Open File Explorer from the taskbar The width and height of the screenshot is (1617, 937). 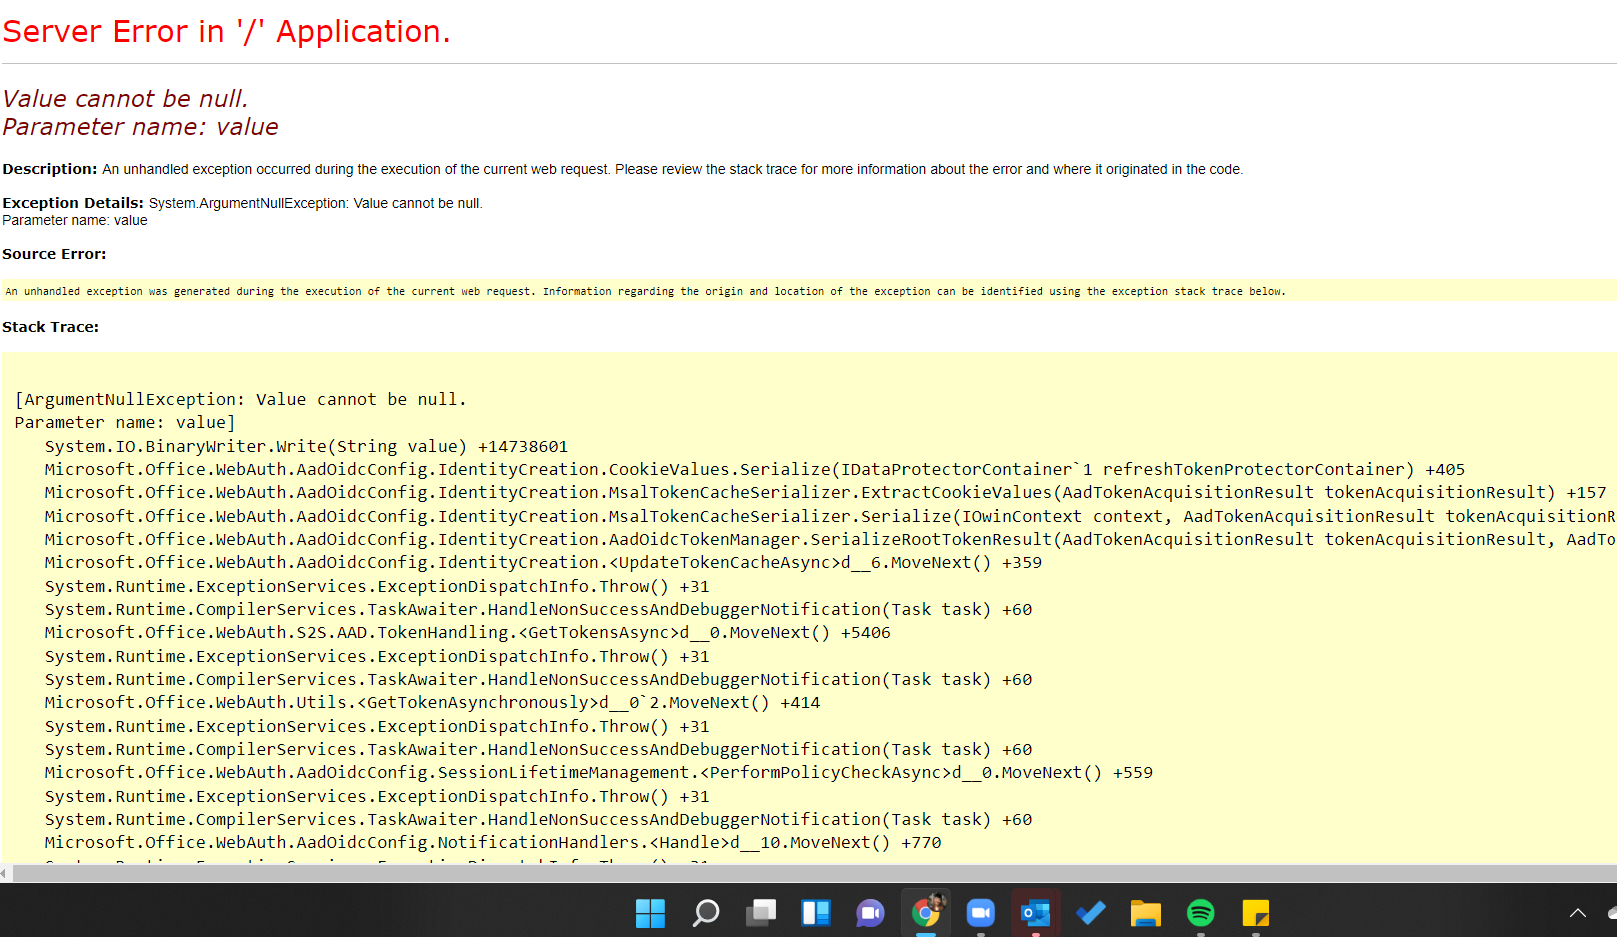coord(1145,913)
